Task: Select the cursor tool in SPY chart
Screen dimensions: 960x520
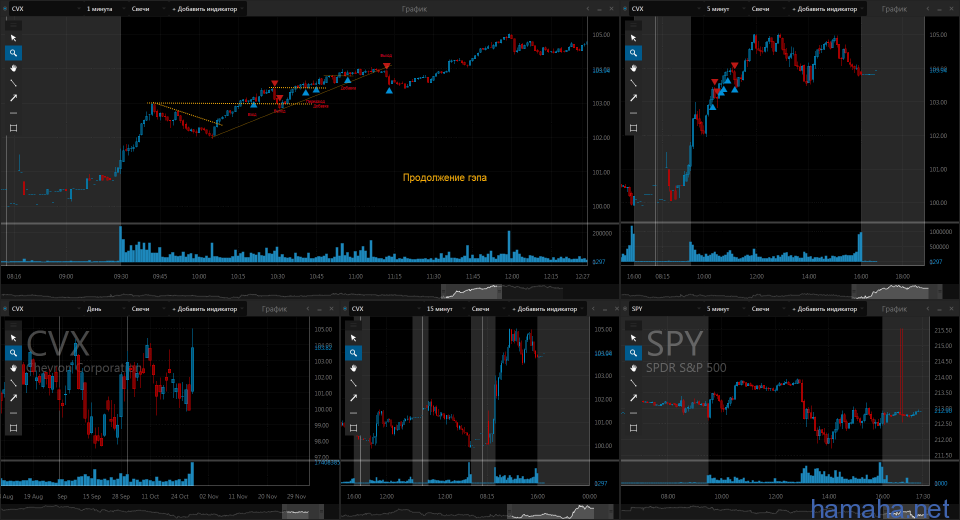Action: tap(634, 338)
